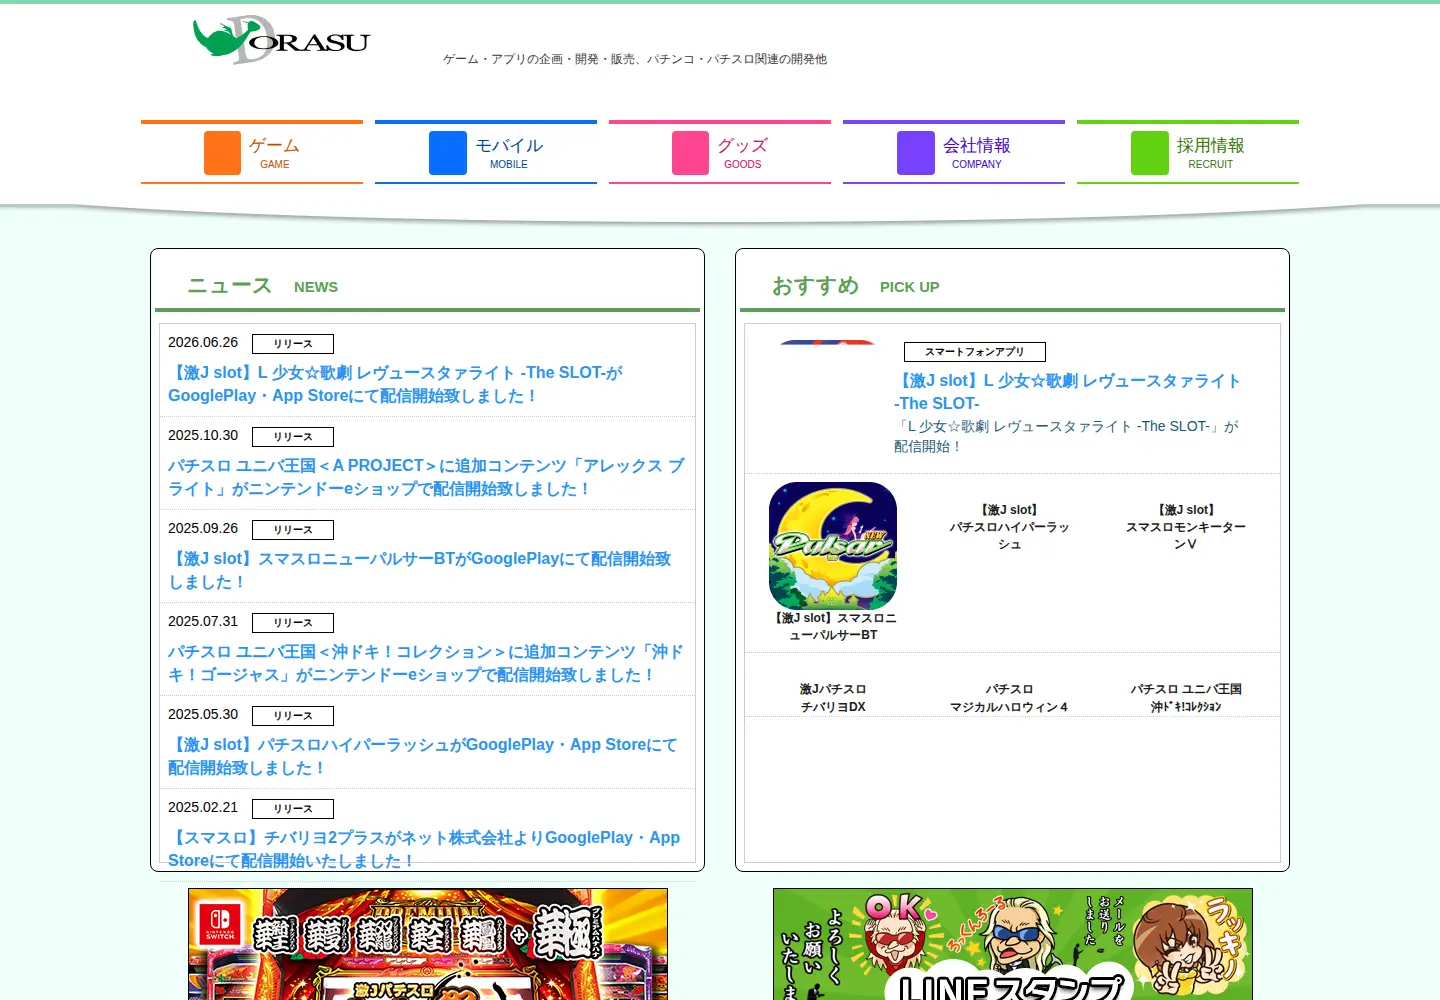The image size is (1440, 1000).
Task: Open the 【激J slot】スマスロモンキーターンV pick-up item
Action: 1186,527
